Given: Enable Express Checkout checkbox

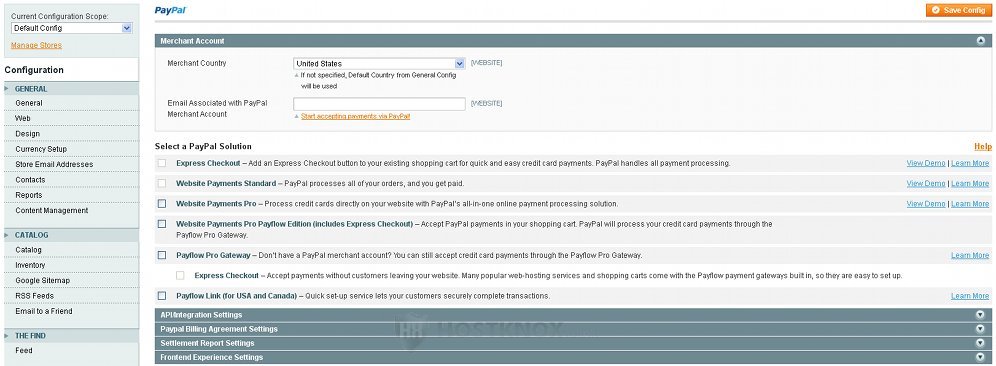Looking at the screenshot, I should [x=162, y=163].
